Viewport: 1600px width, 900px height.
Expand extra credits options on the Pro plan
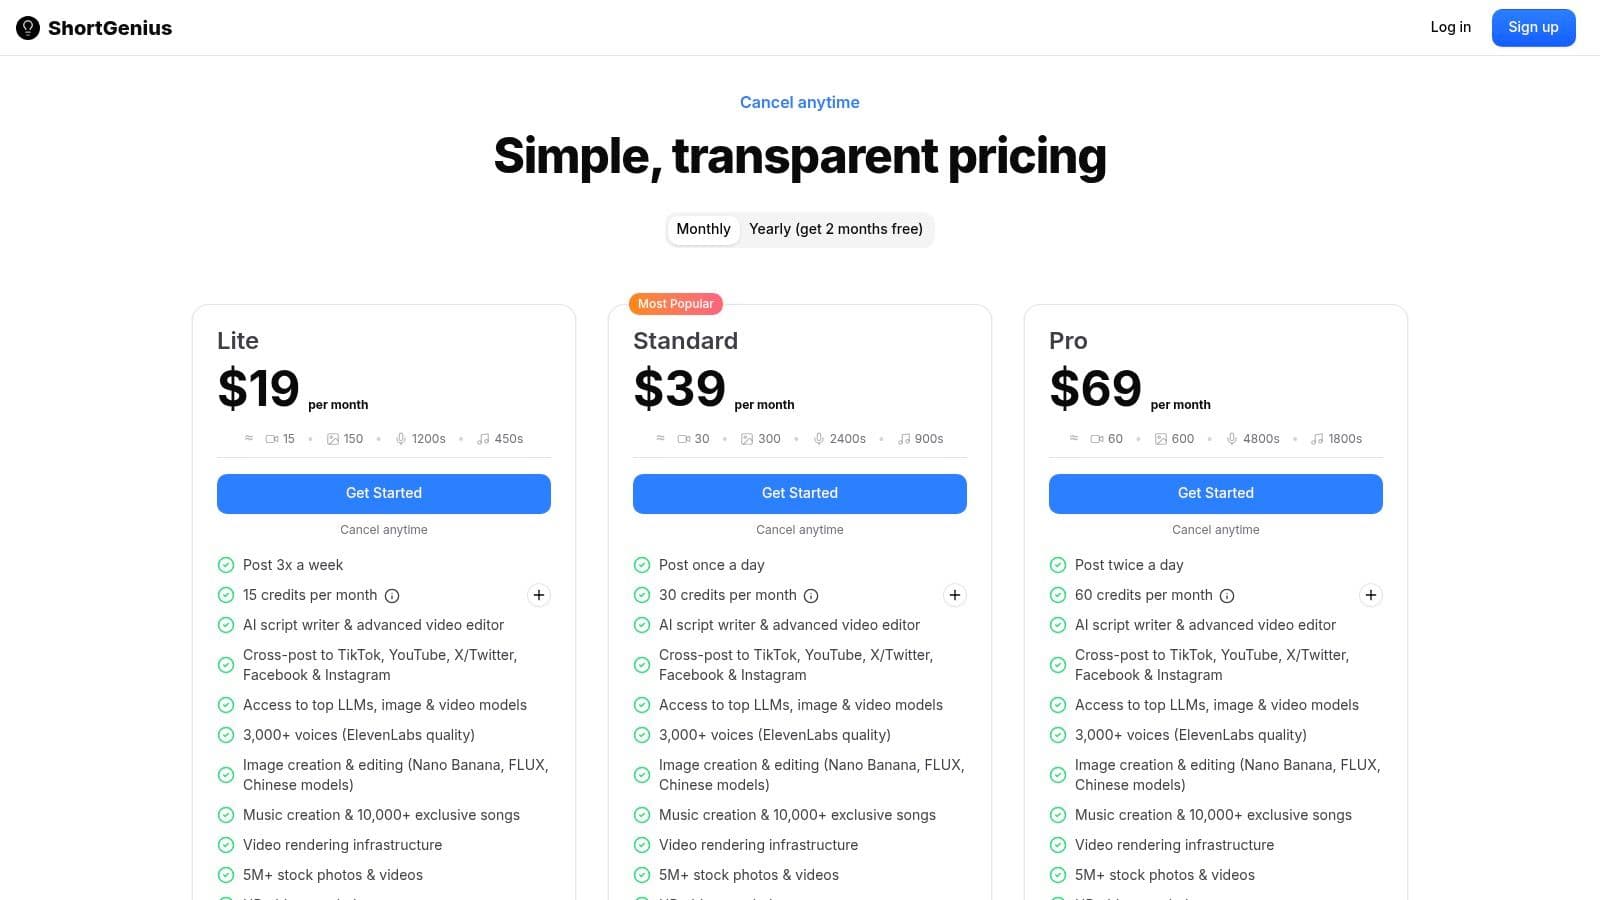pos(1371,595)
